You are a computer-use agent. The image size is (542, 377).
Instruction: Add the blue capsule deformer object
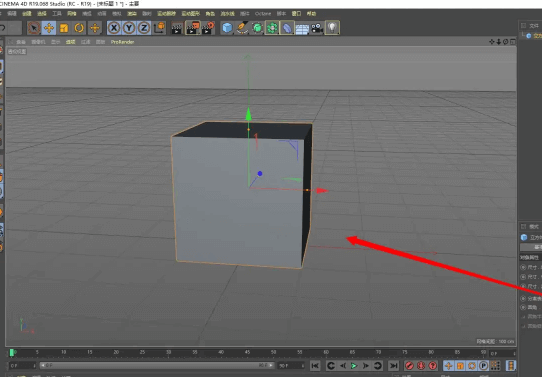(287, 28)
